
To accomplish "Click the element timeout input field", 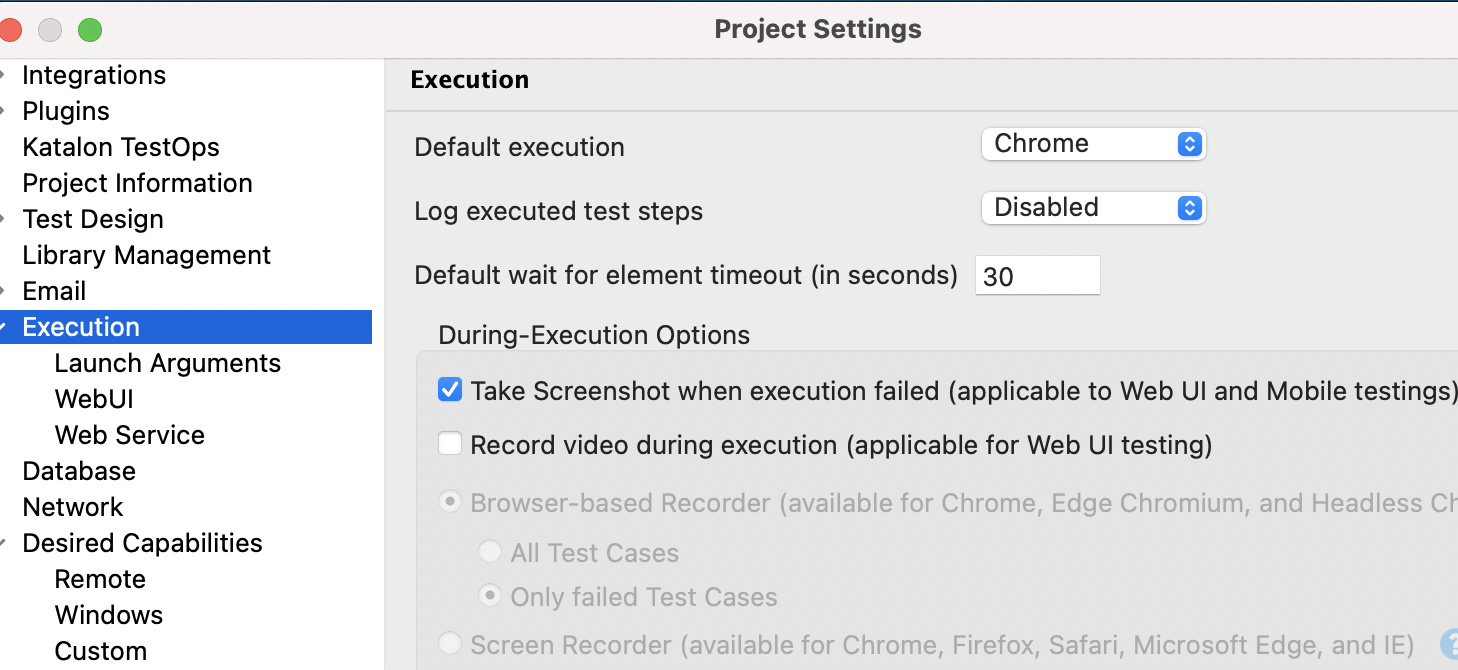I will click(x=1037, y=276).
